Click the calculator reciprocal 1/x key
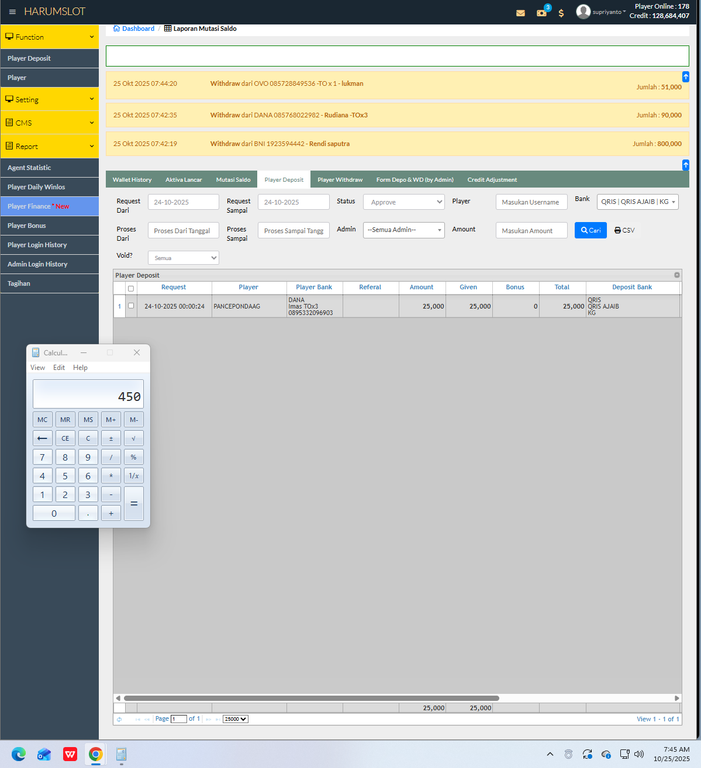 pyautogui.click(x=134, y=476)
